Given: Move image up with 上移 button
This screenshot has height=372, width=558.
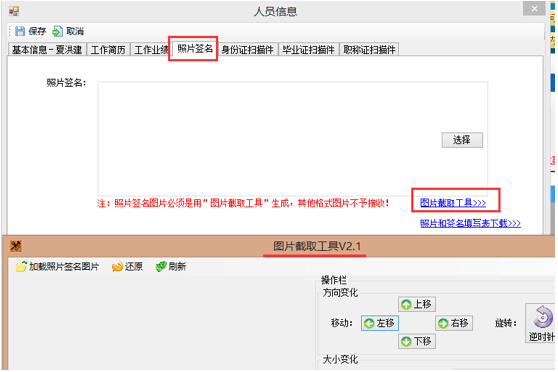Looking at the screenshot, I should click(x=417, y=304).
